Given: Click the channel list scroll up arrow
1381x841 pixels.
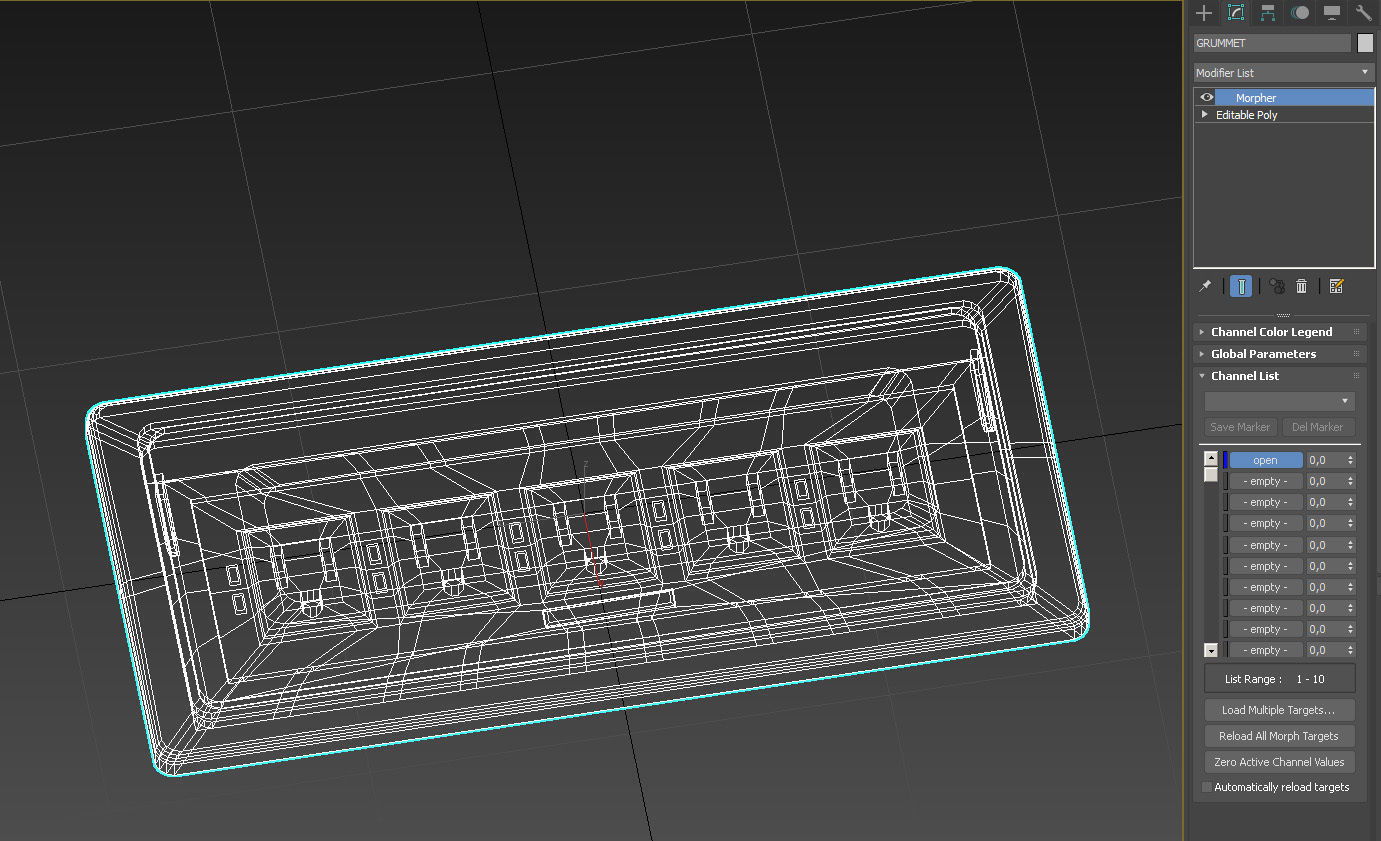Looking at the screenshot, I should pos(1211,459).
